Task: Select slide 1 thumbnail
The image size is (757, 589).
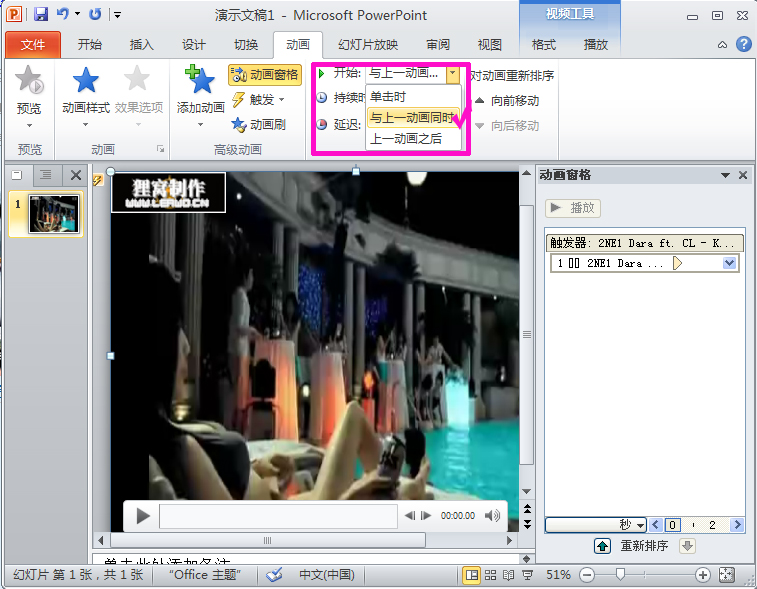Action: [x=54, y=214]
